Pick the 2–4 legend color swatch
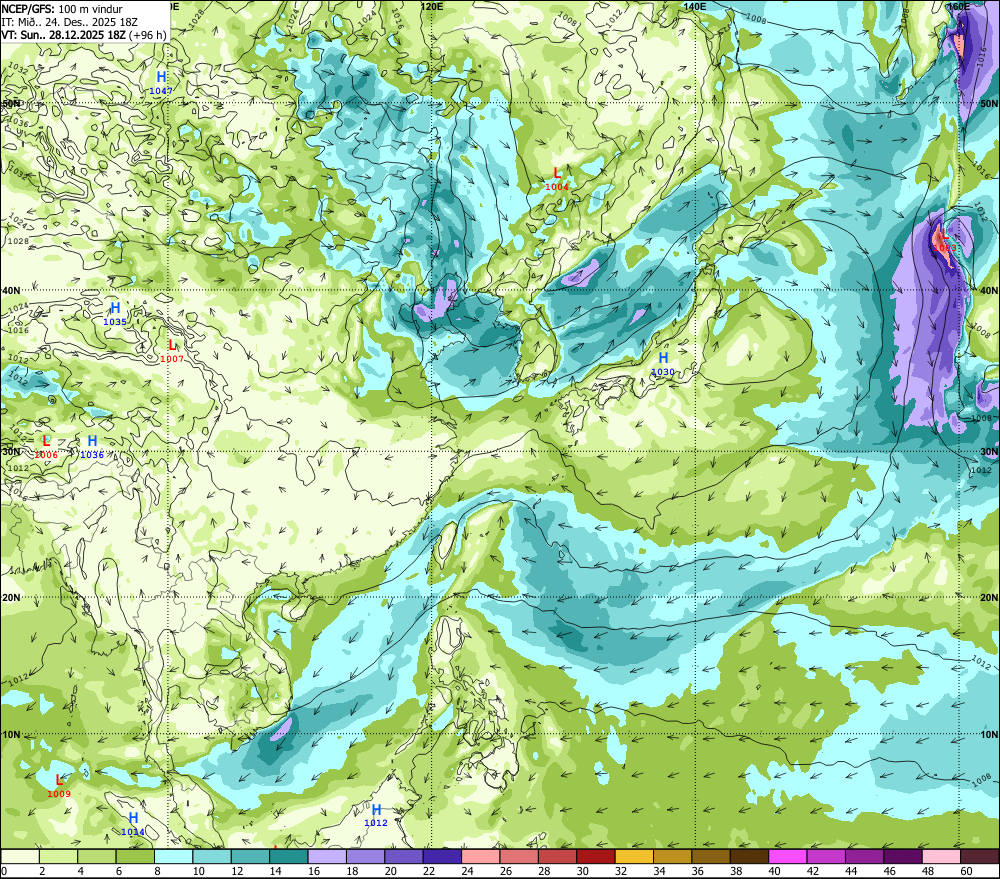This screenshot has height=879, width=1000. pyautogui.click(x=58, y=857)
